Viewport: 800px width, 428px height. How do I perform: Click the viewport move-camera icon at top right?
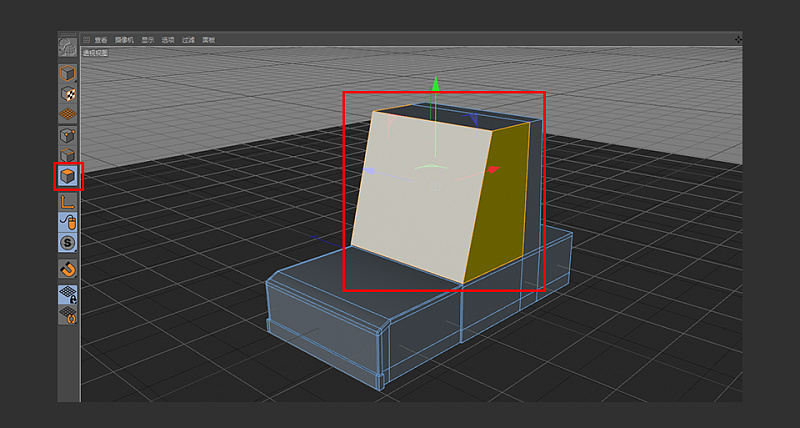pyautogui.click(x=738, y=40)
